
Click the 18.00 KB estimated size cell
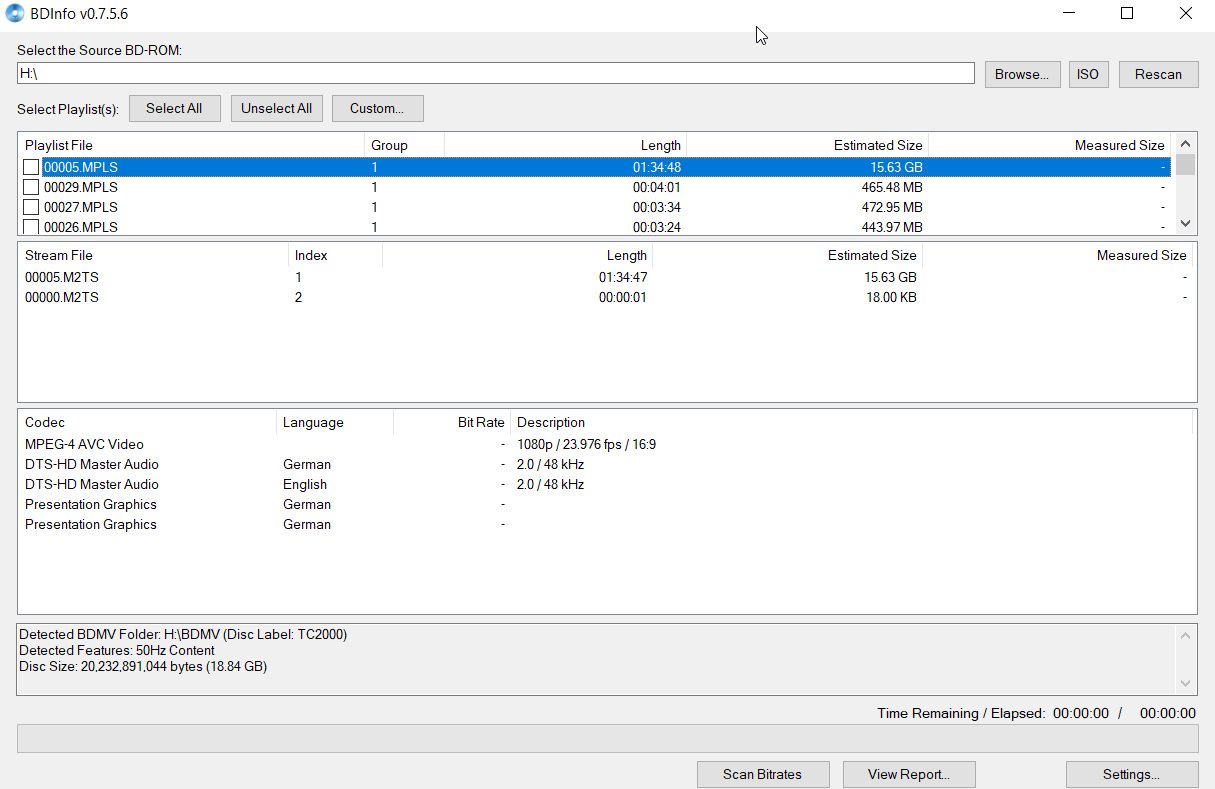pos(891,297)
